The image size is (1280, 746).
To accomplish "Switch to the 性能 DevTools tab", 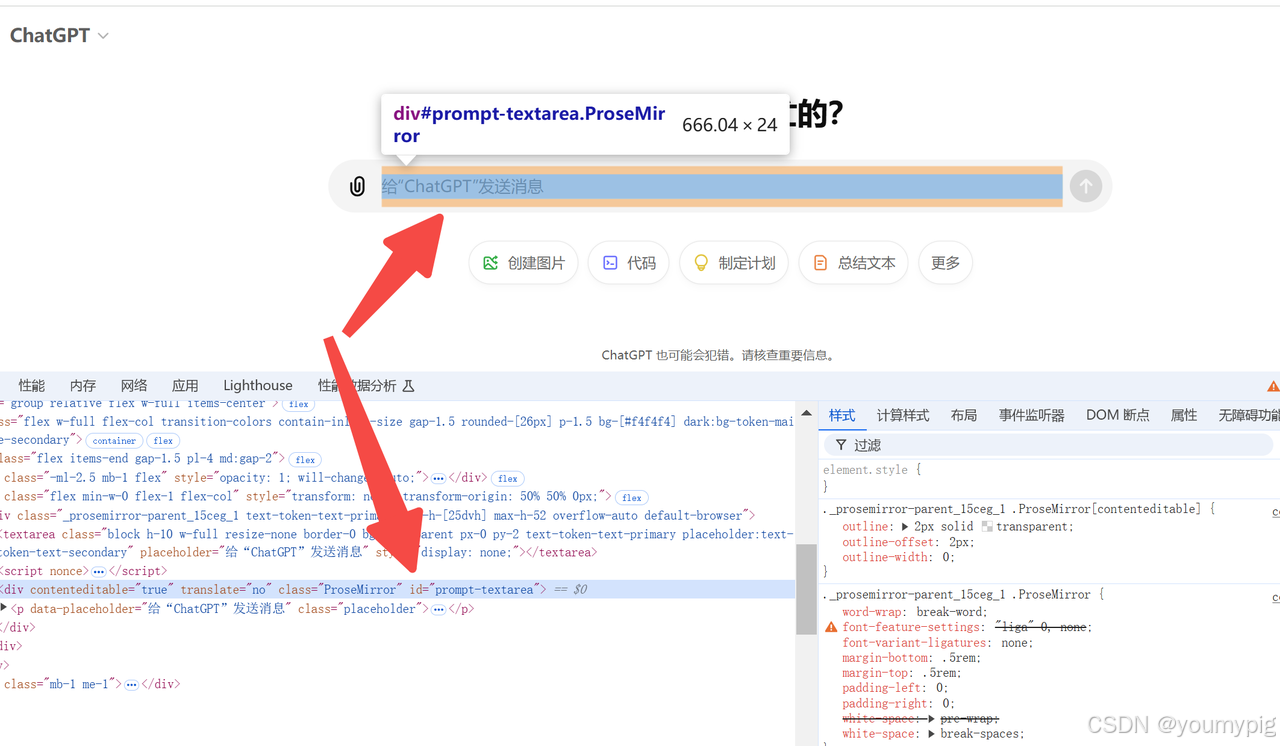I will click(32, 386).
